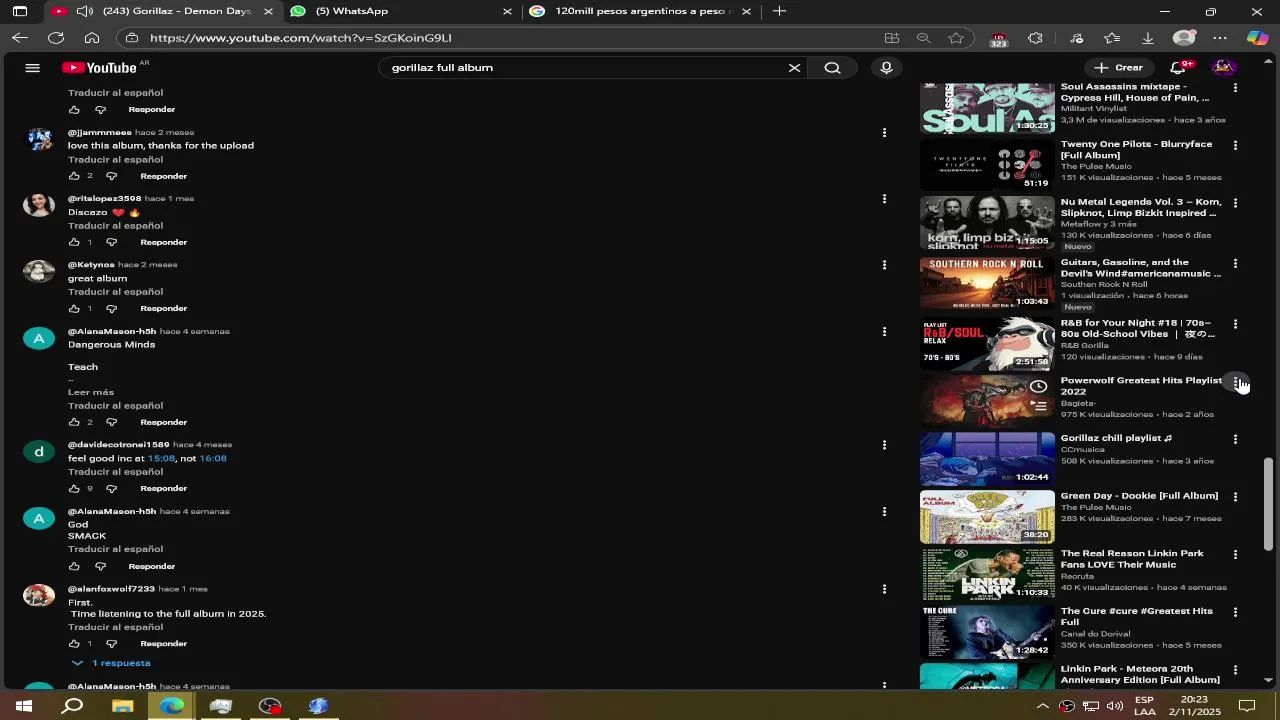Open R&B for Your Night thumbnail
Screen dimensions: 1280x720
click(987, 343)
